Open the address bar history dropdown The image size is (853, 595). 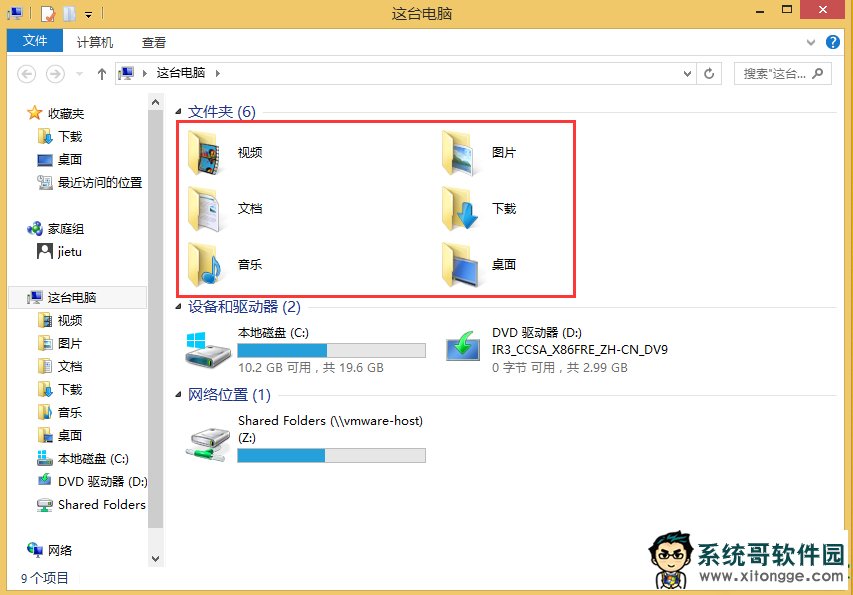(x=687, y=73)
